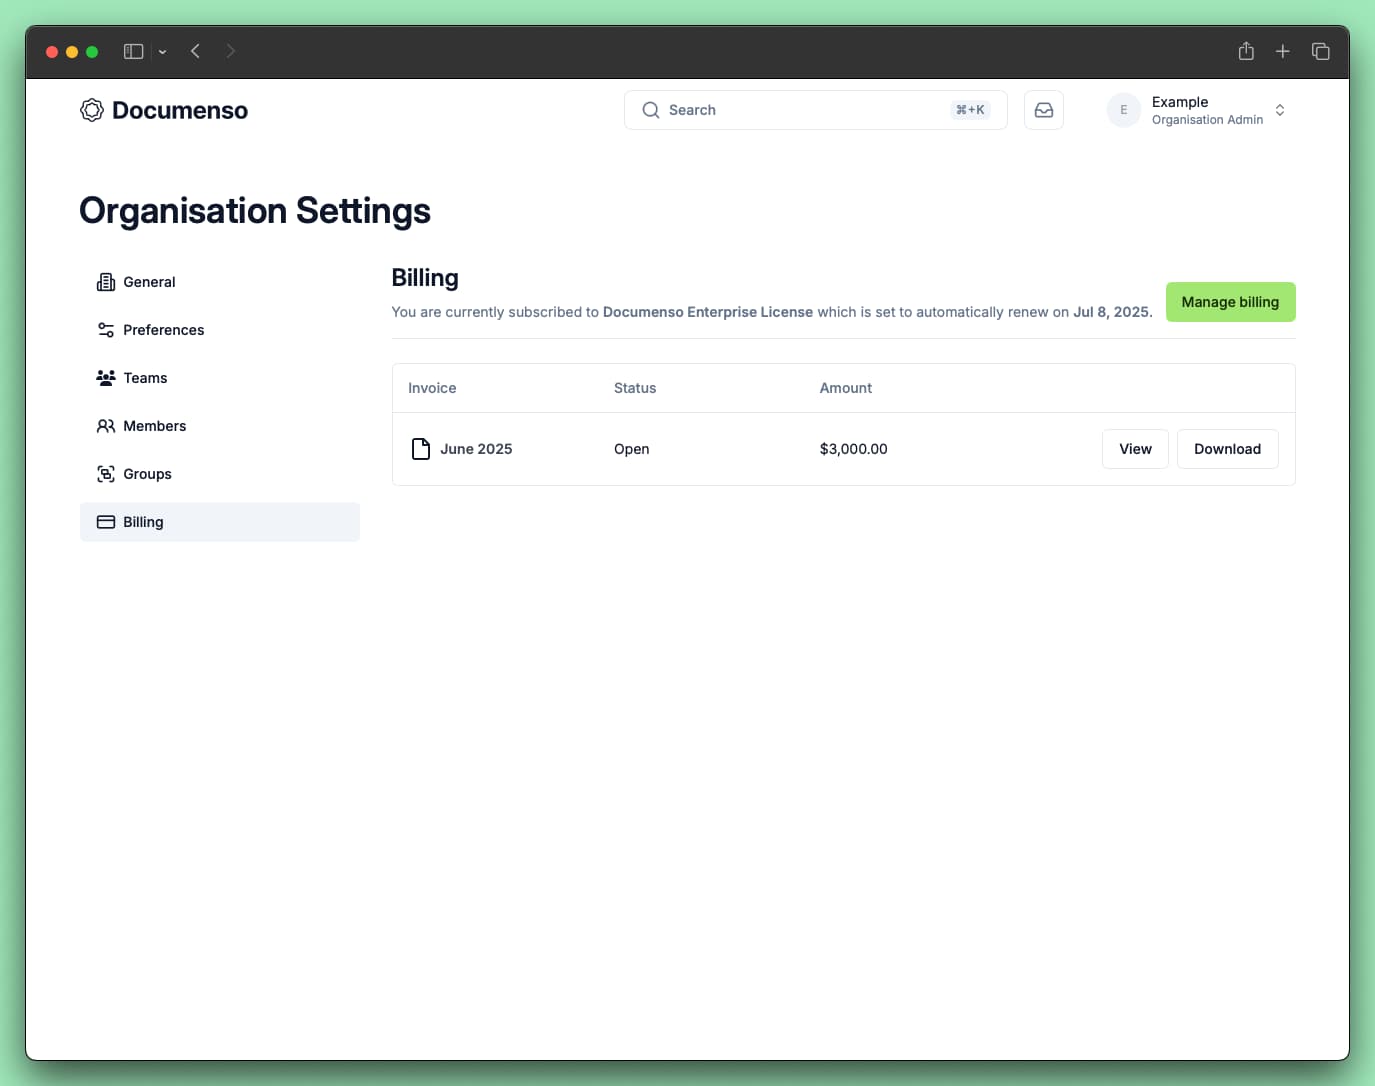The image size is (1375, 1086).
Task: Open the sidebar options chevron dropdown
Action: pyautogui.click(x=162, y=52)
